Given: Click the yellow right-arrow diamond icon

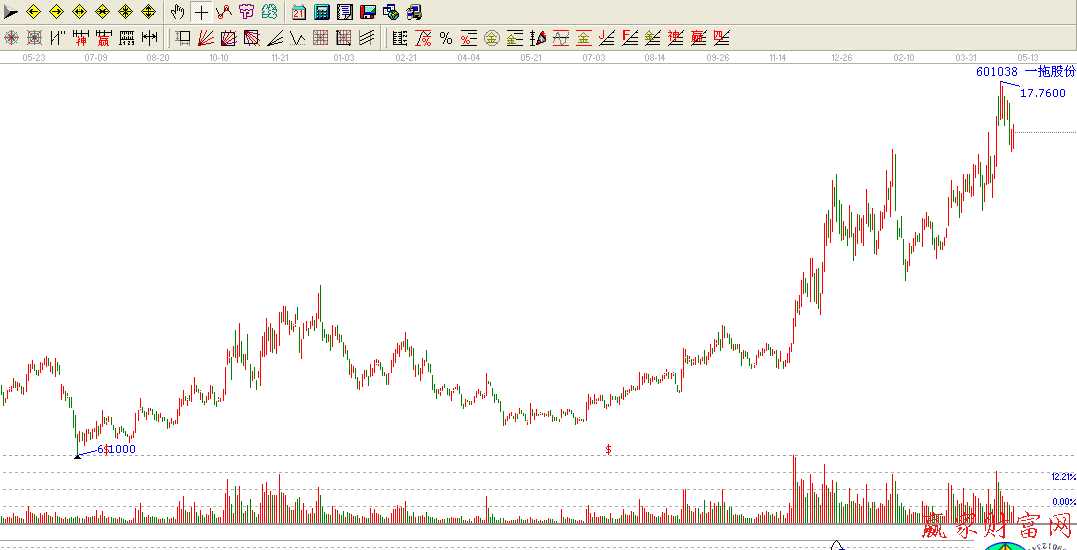Looking at the screenshot, I should point(56,12).
